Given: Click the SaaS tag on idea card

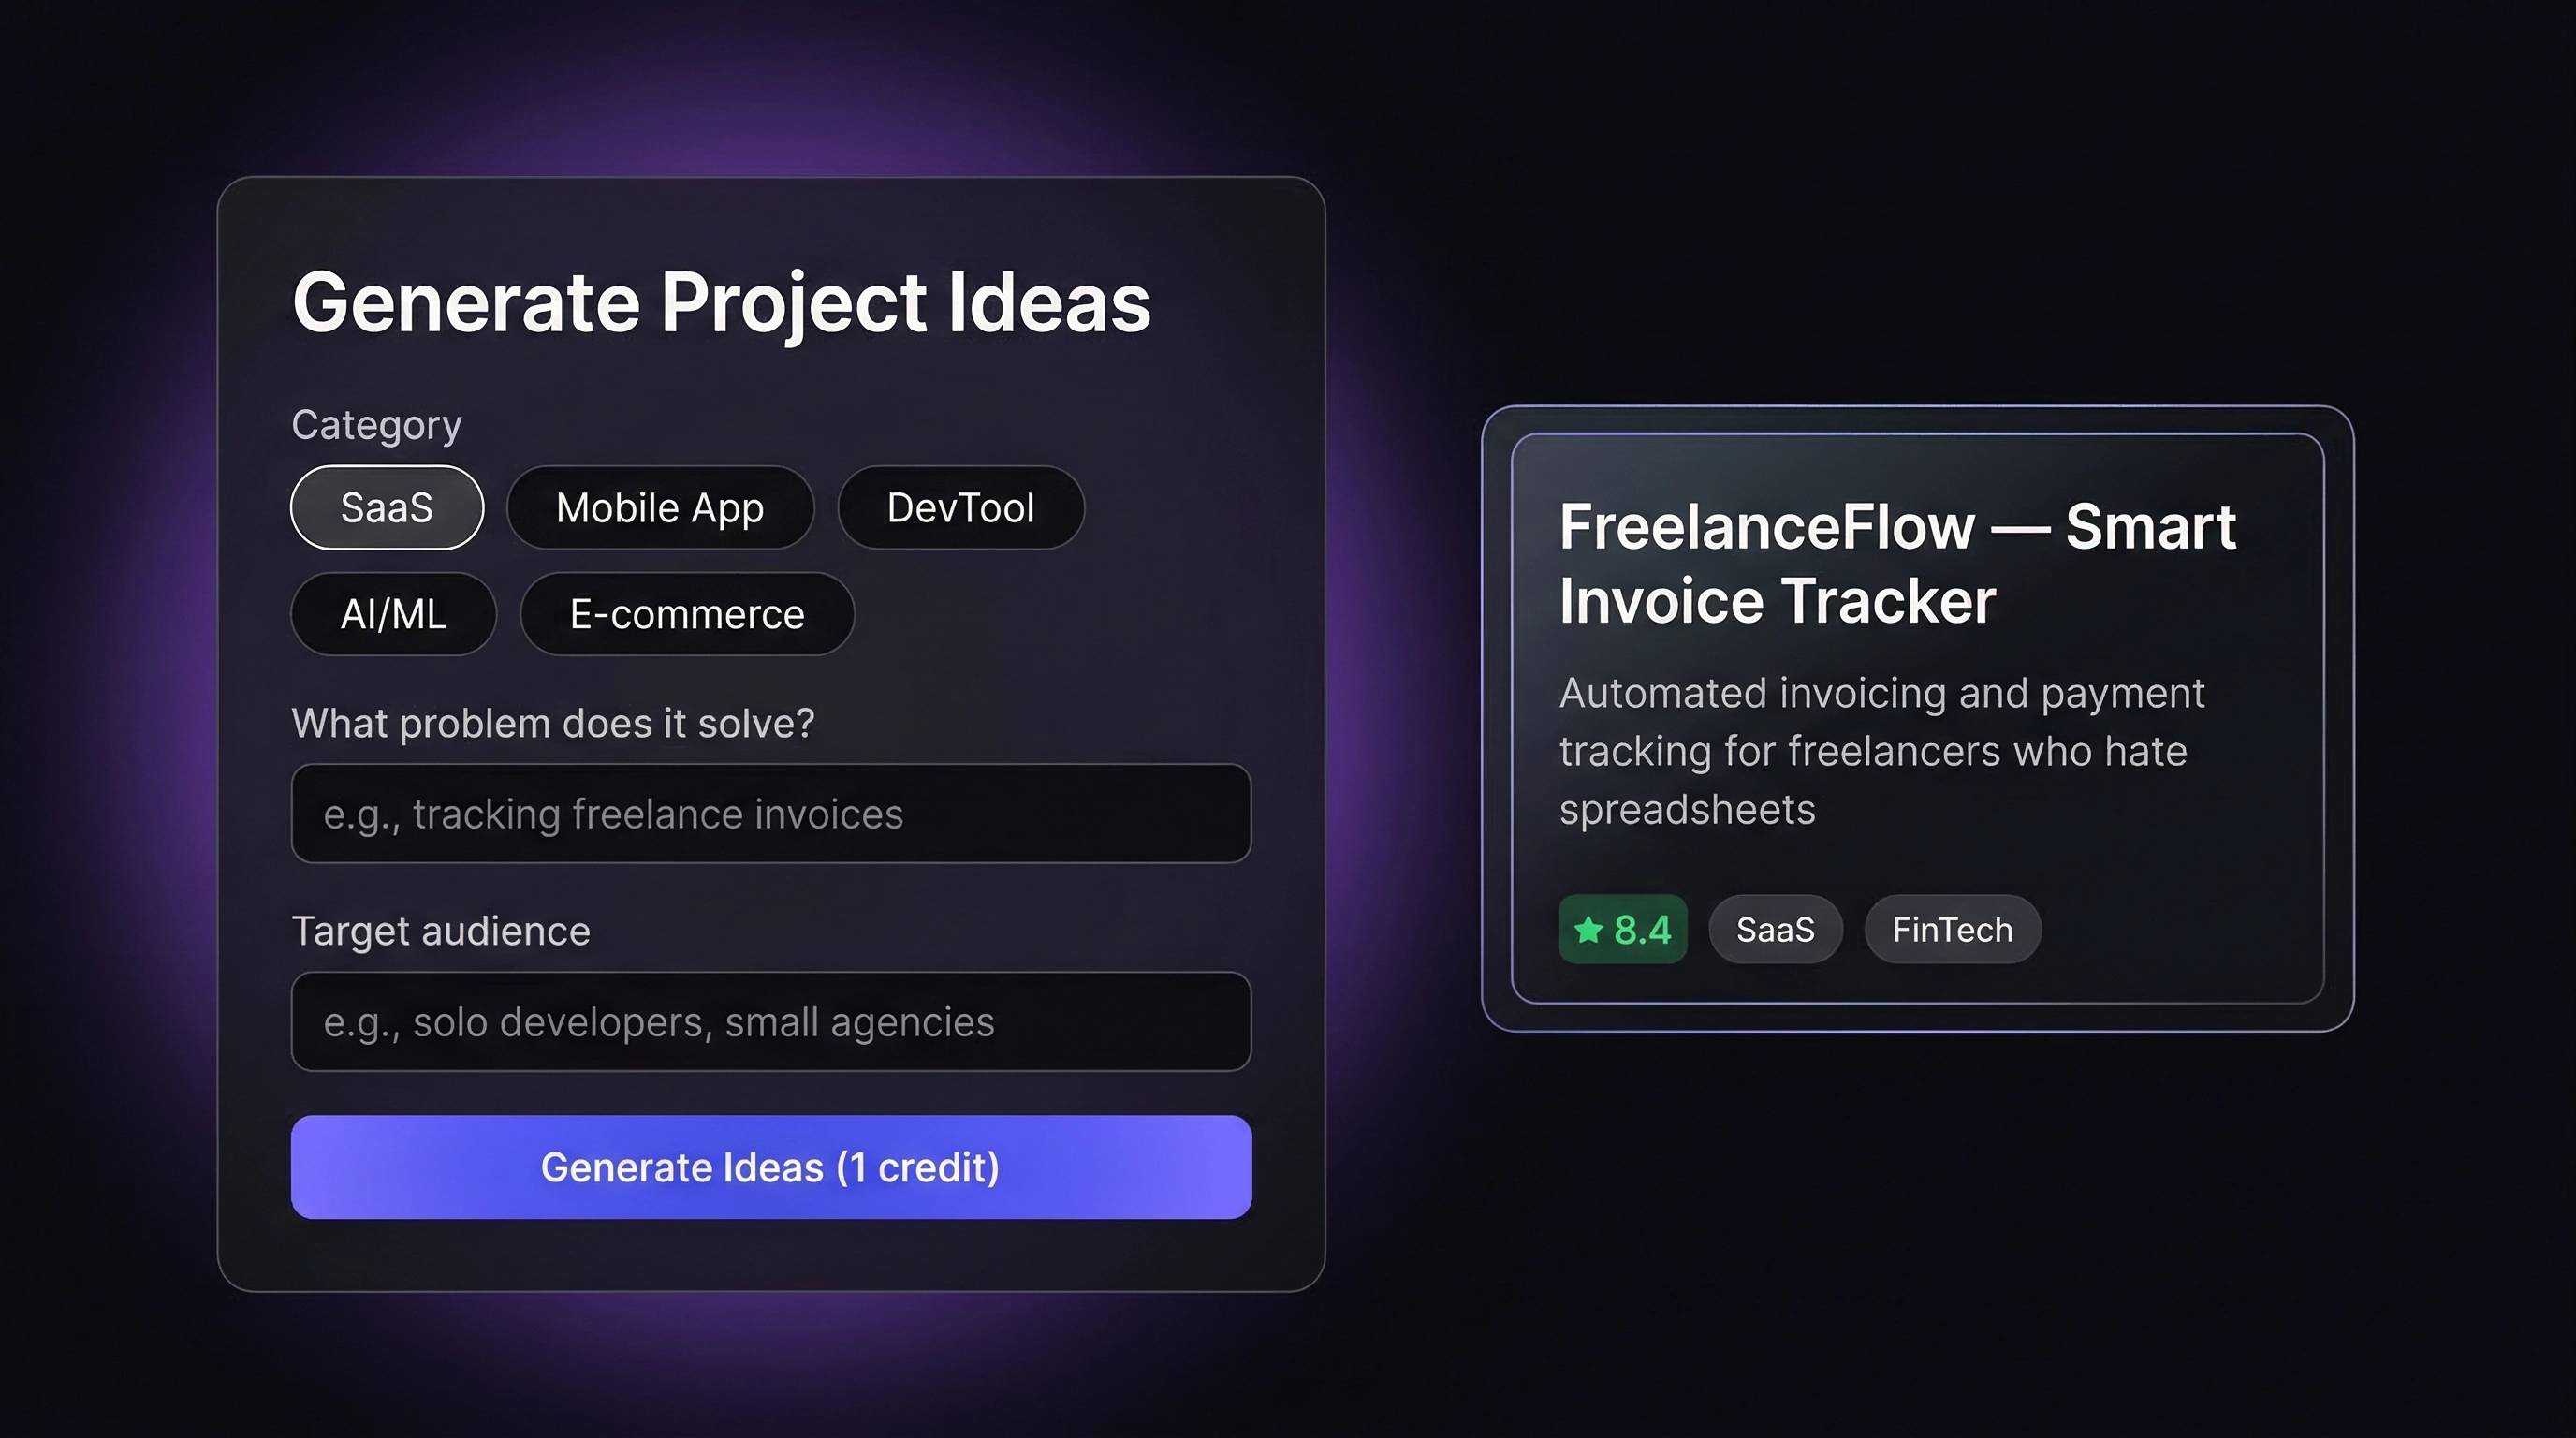Looking at the screenshot, I should (x=1775, y=930).
